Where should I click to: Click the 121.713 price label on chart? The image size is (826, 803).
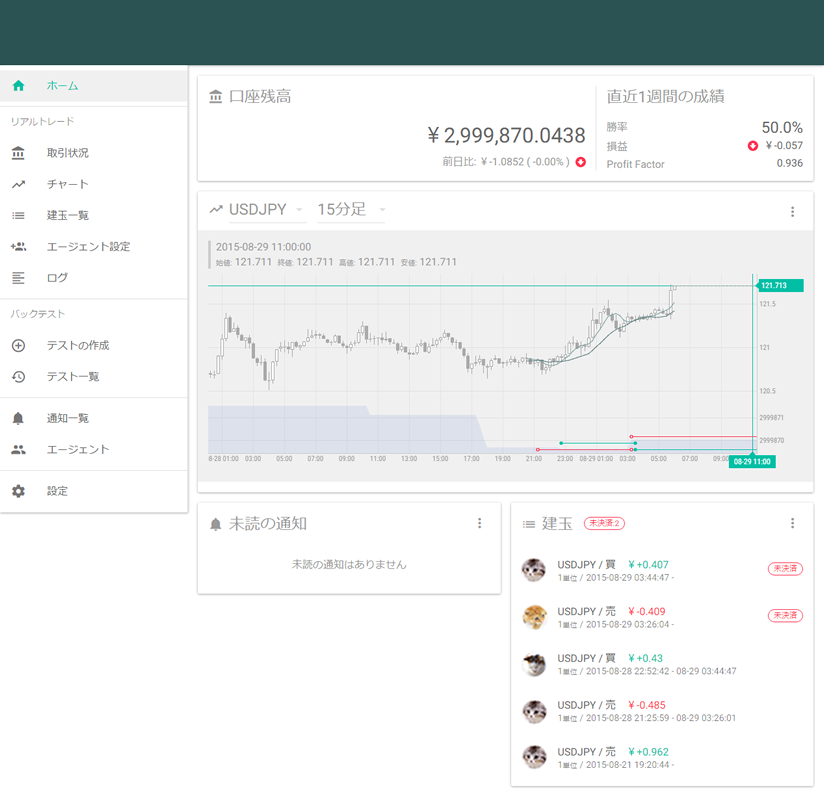780,285
